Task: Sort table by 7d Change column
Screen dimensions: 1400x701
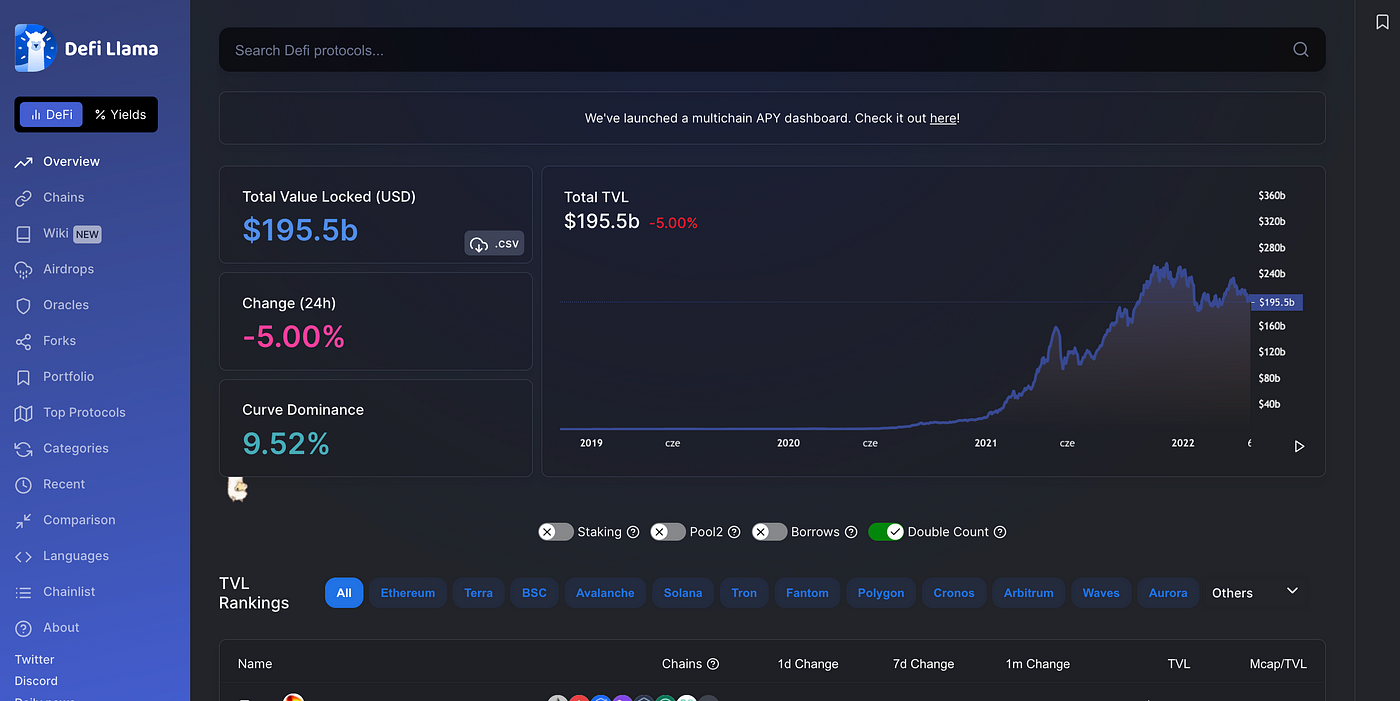Action: pos(923,664)
